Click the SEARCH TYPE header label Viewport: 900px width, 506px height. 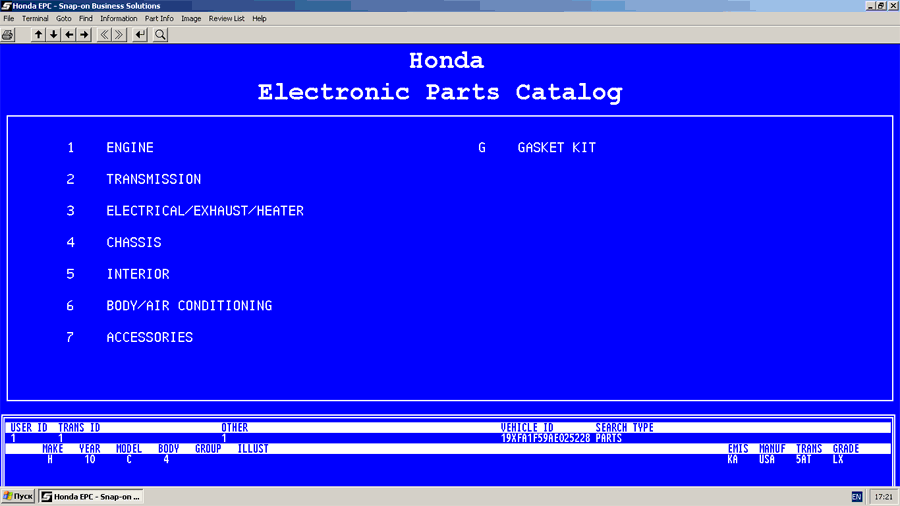pyautogui.click(x=624, y=428)
